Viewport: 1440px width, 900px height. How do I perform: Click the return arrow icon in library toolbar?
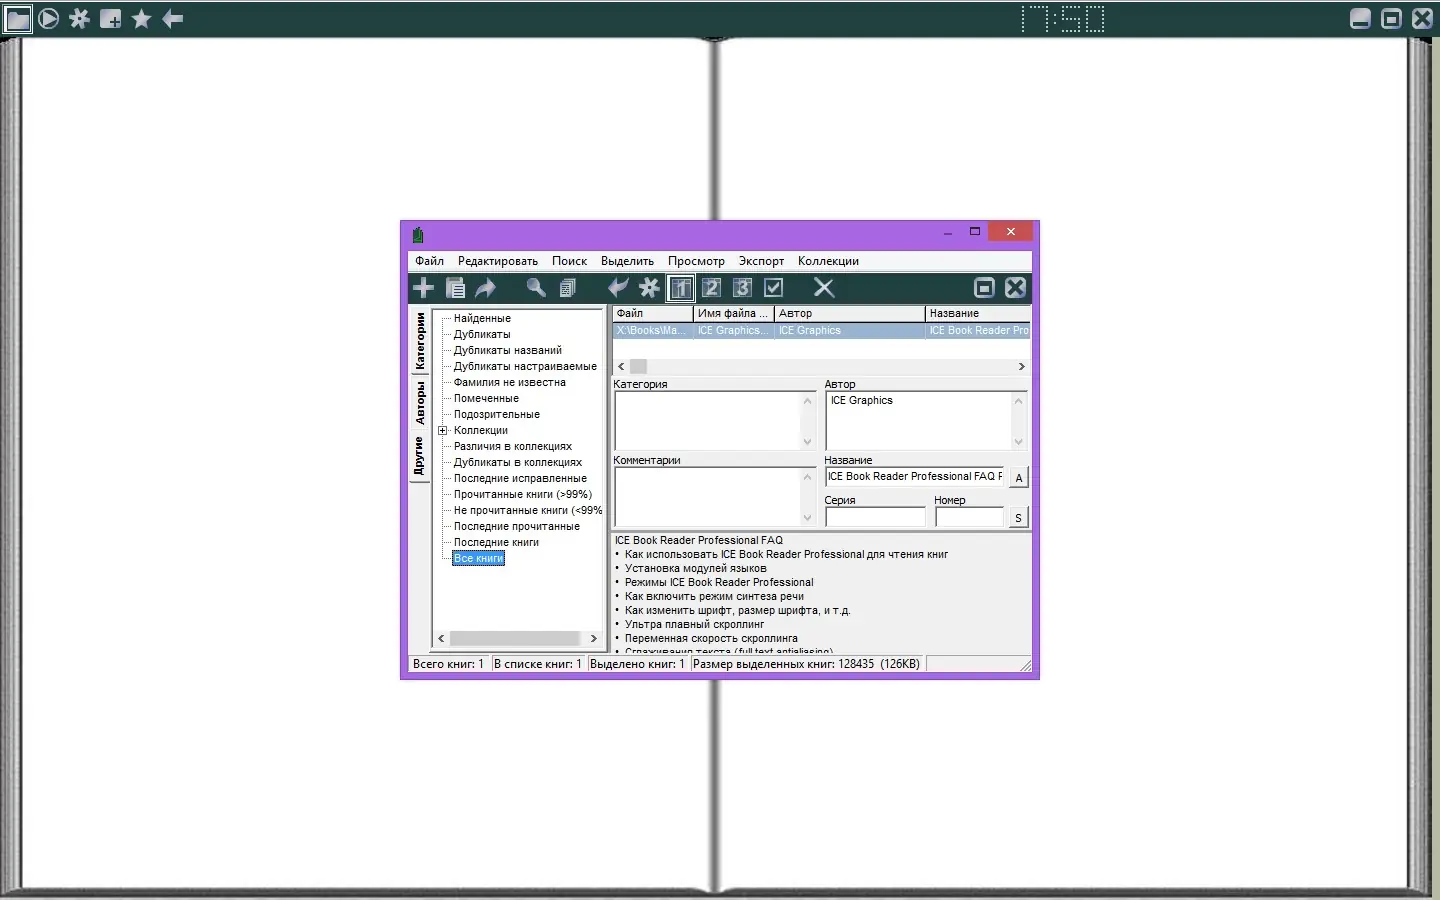(x=618, y=288)
